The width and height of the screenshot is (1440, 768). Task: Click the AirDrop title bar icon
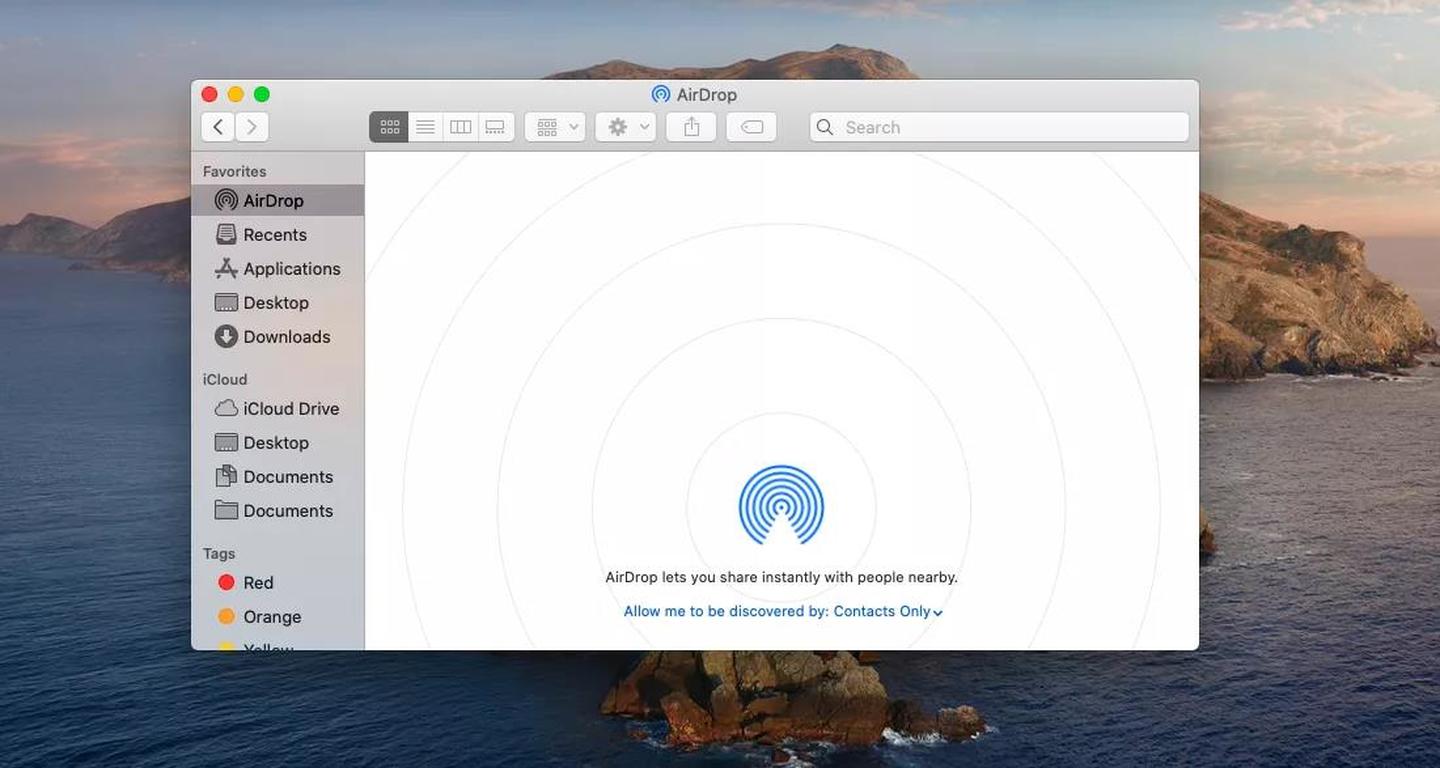click(x=660, y=94)
